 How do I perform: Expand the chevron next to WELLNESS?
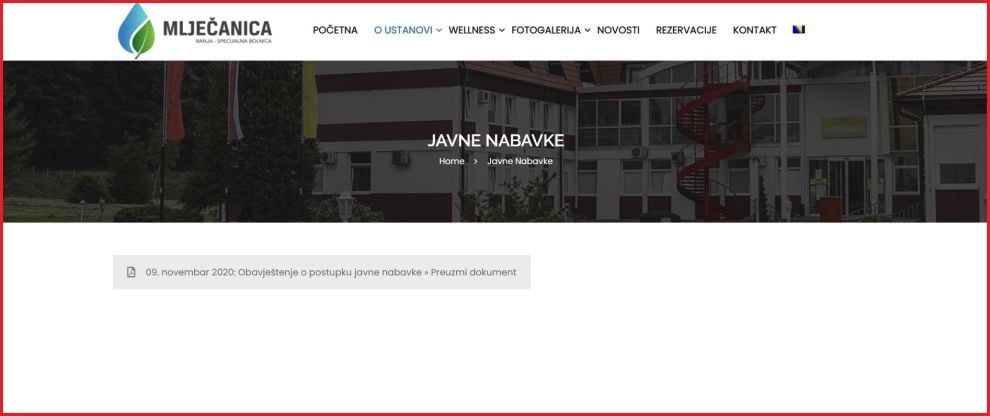[502, 30]
